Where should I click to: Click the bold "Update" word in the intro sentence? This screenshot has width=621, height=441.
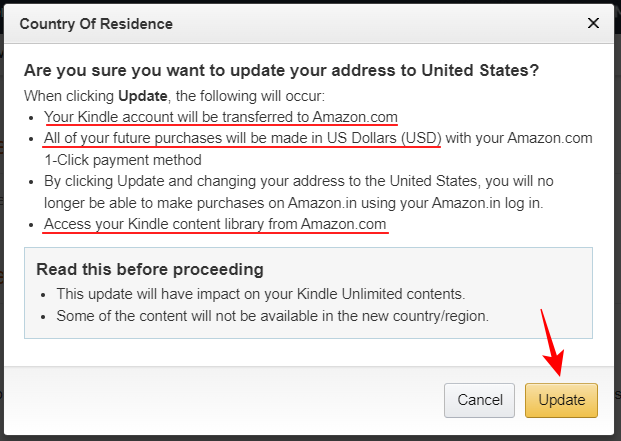(x=138, y=95)
